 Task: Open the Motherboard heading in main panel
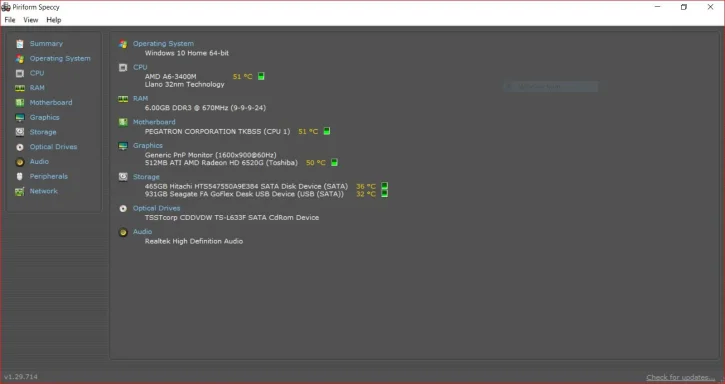pyautogui.click(x=154, y=122)
